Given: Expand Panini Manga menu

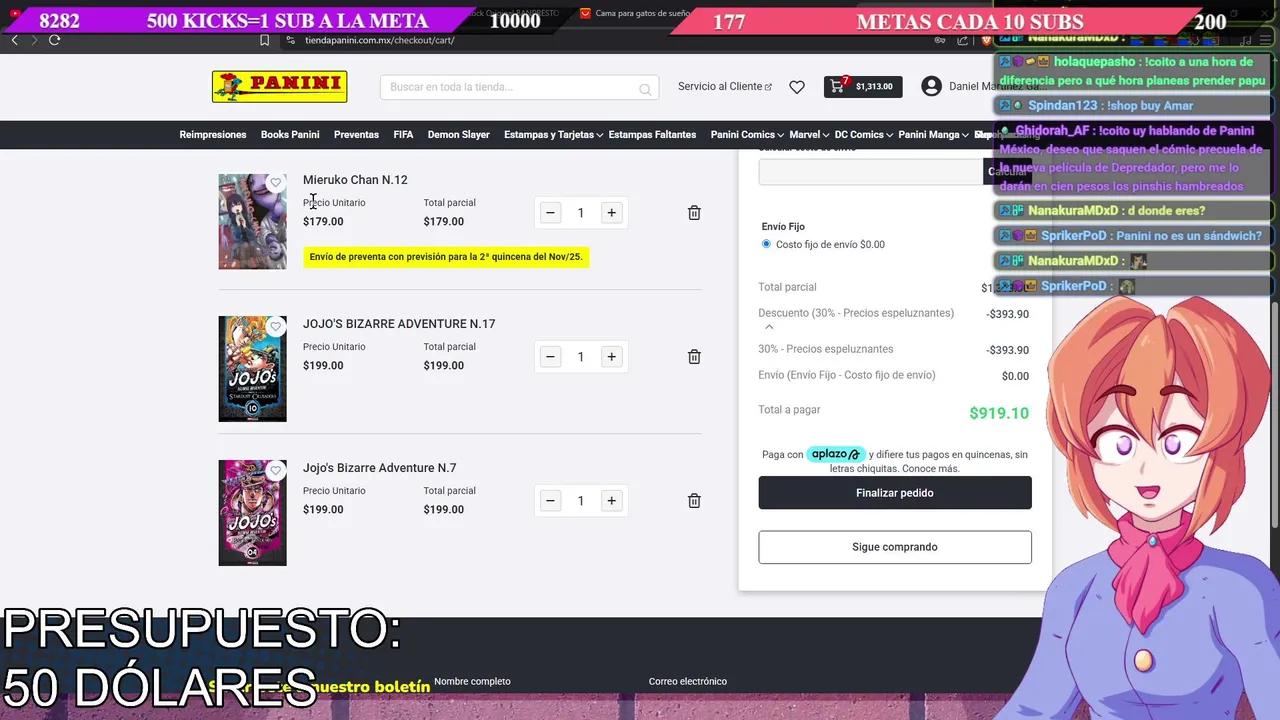Looking at the screenshot, I should click(x=934, y=134).
